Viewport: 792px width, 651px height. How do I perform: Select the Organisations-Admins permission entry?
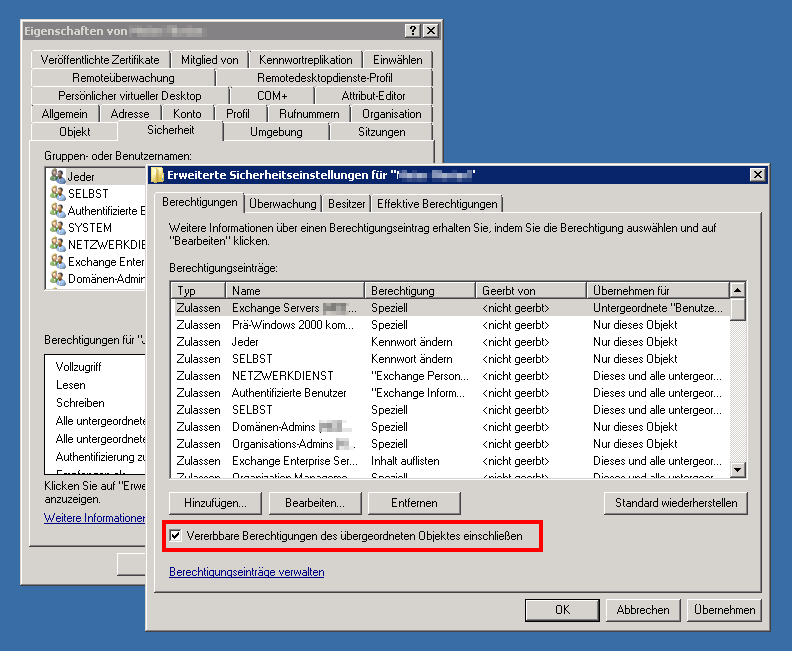(452, 444)
